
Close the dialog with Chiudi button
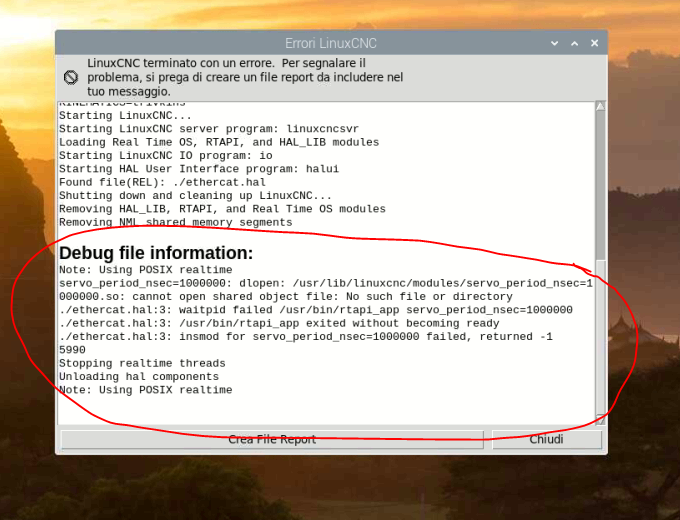(x=546, y=439)
